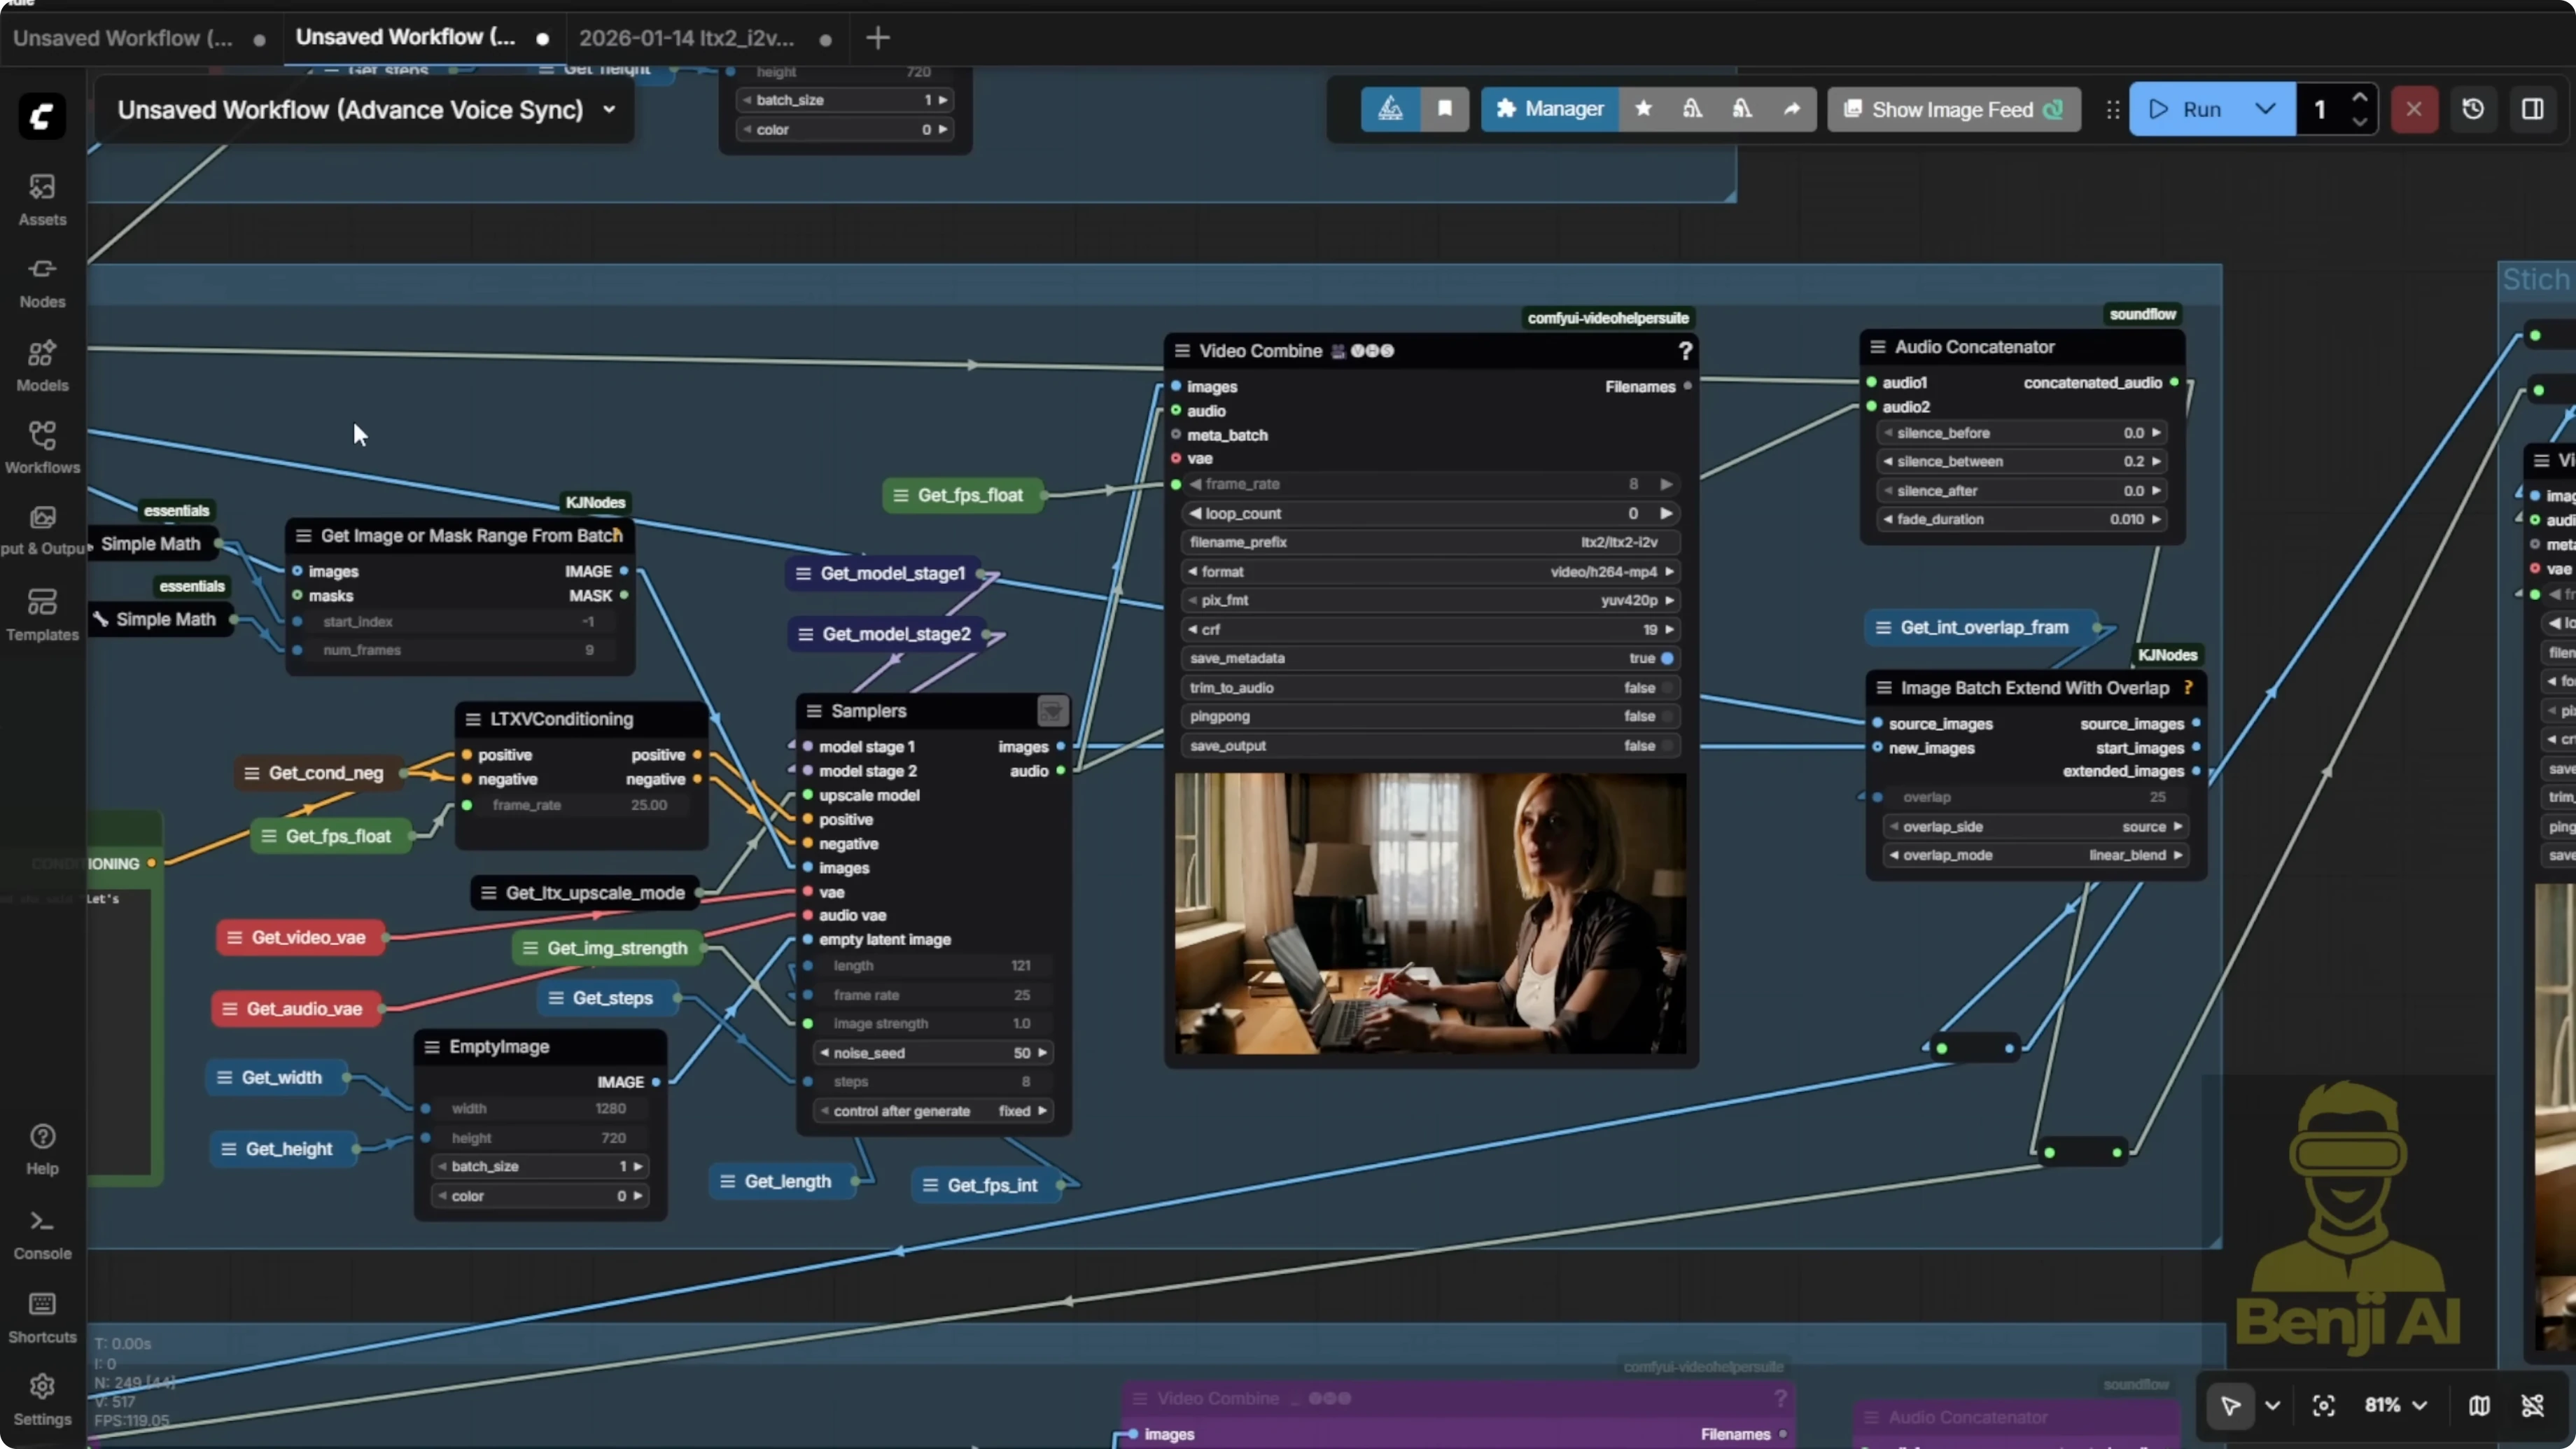
Task: Toggle the right side panel icon
Action: tap(2532, 109)
